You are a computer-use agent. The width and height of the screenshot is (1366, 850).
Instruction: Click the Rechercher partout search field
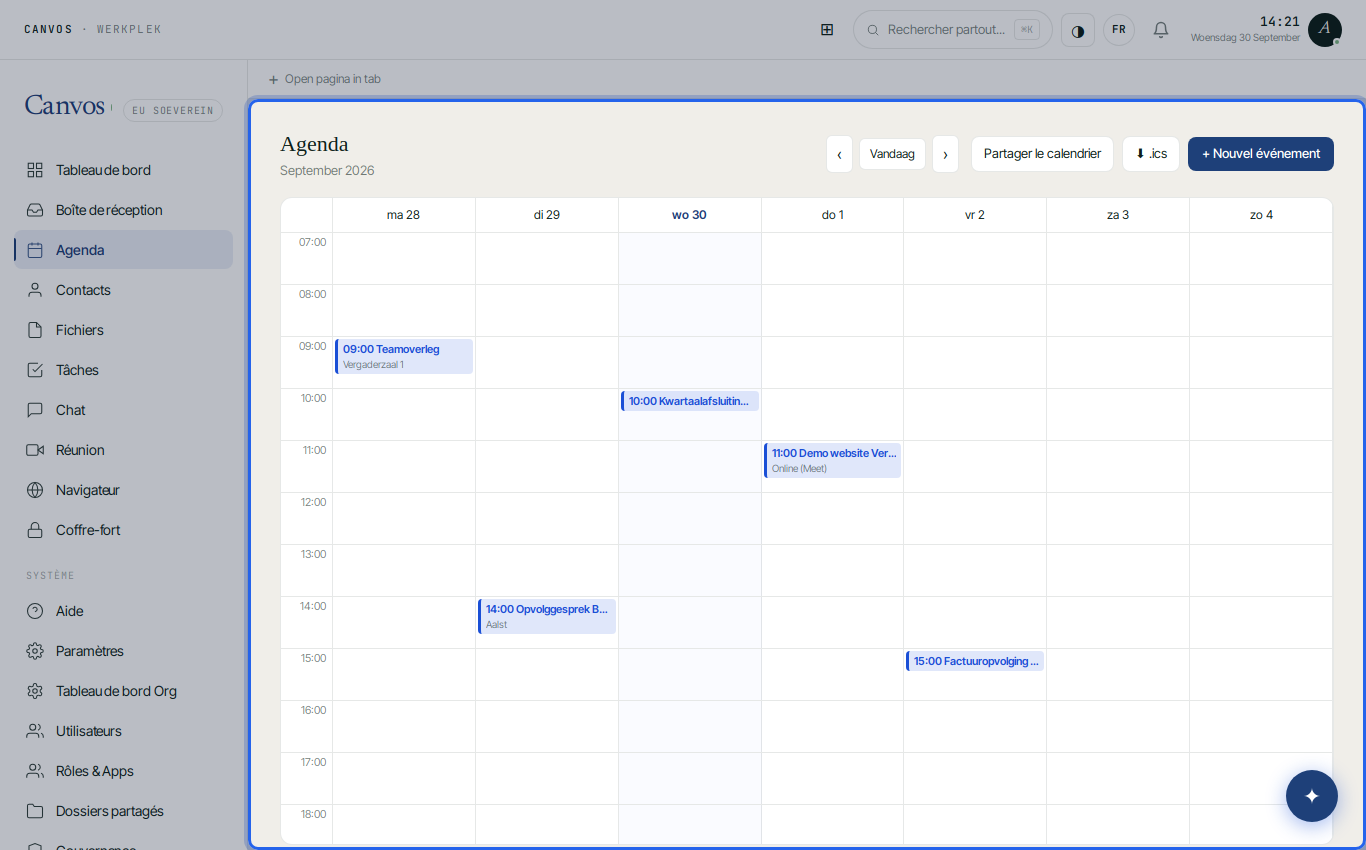(953, 30)
